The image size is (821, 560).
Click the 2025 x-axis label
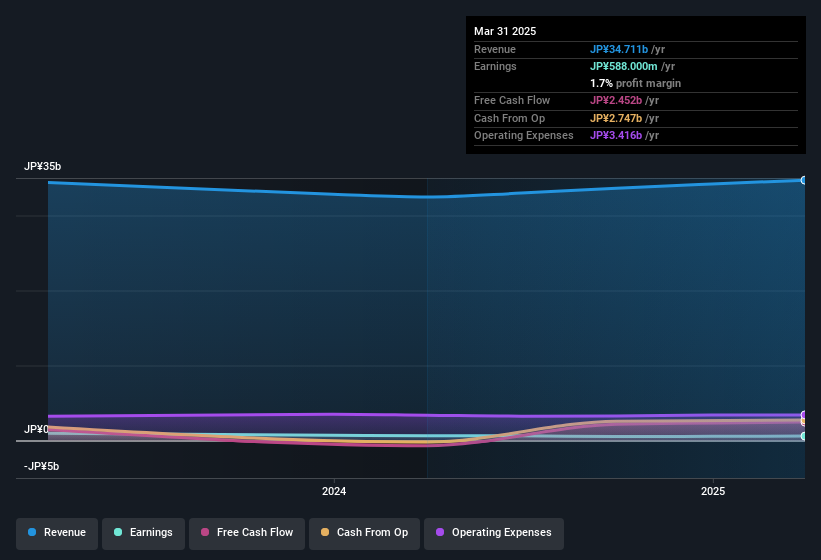(713, 491)
